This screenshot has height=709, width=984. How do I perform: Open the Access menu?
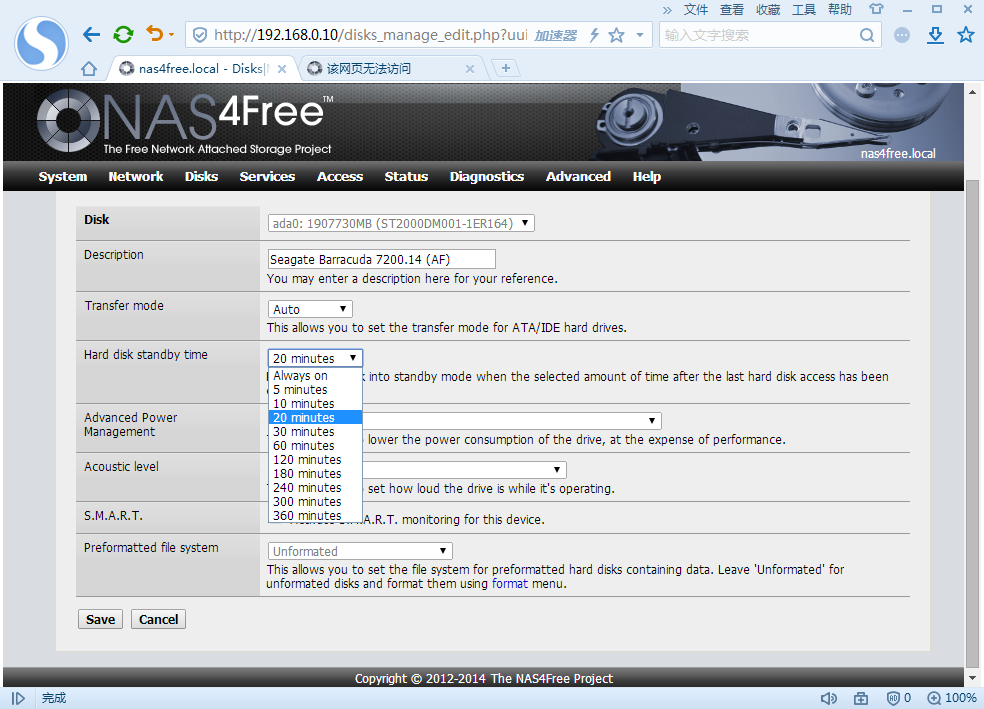coord(340,176)
